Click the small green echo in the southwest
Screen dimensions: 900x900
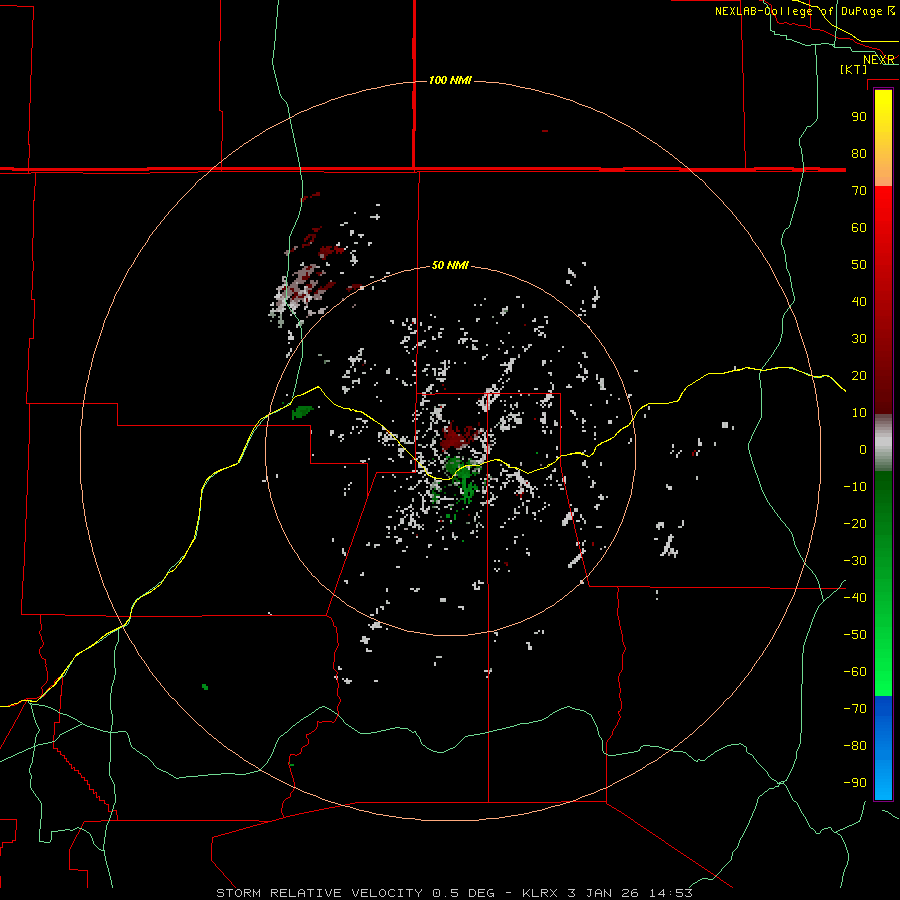click(205, 686)
